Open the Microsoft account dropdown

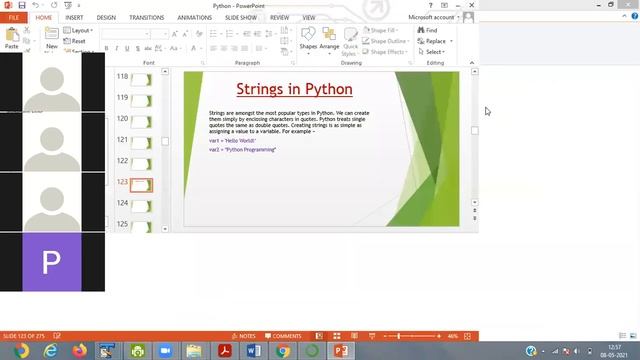(434, 17)
